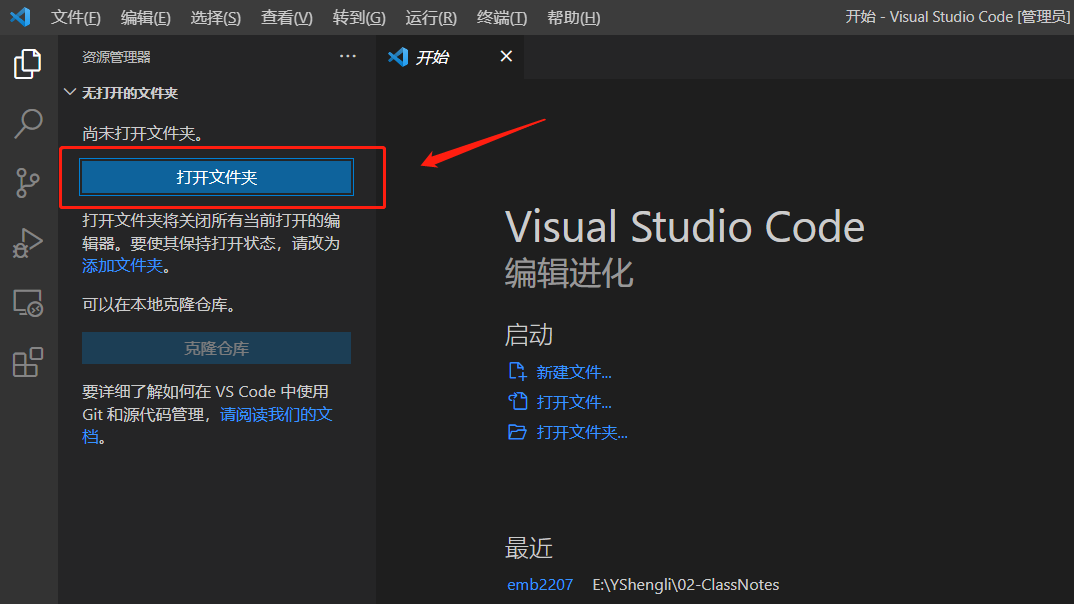Click the 尚未打开文件夹。 message text

pos(142,134)
